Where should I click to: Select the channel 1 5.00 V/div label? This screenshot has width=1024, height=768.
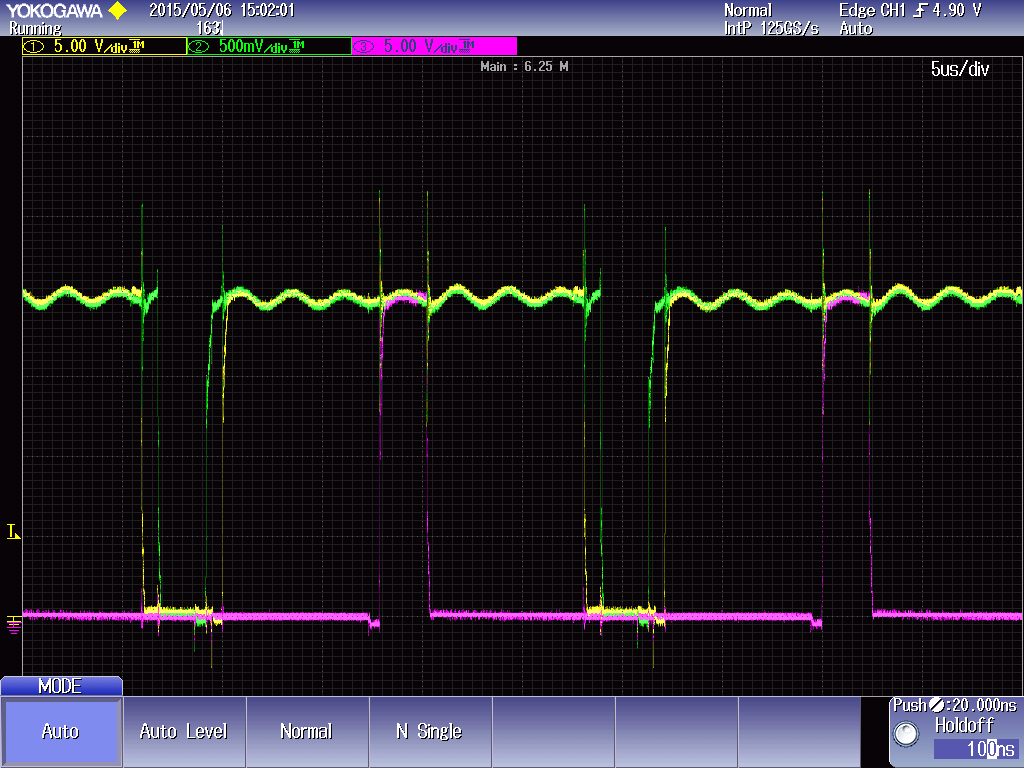tap(104, 46)
